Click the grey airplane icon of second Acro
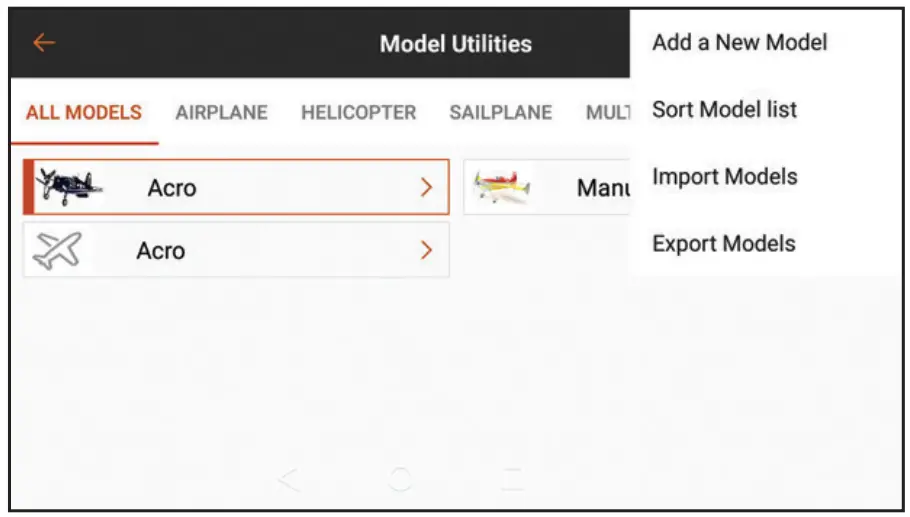 coord(57,250)
